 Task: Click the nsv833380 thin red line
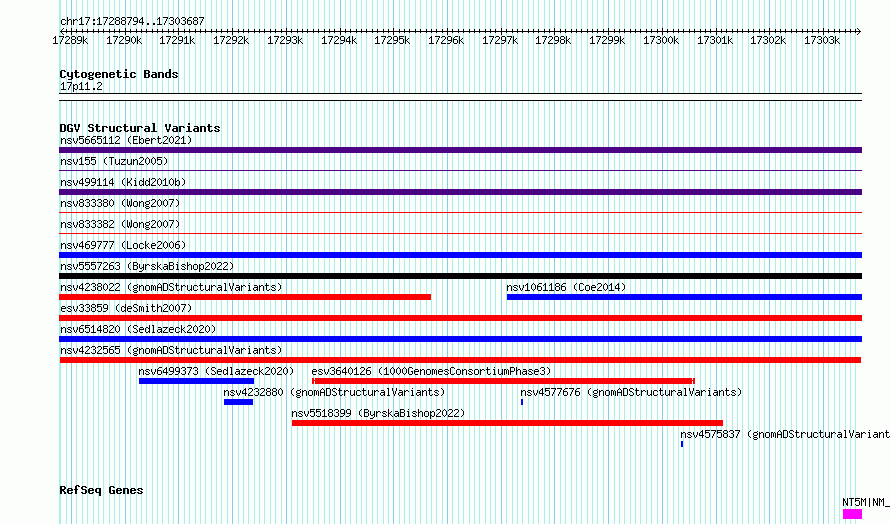460,213
